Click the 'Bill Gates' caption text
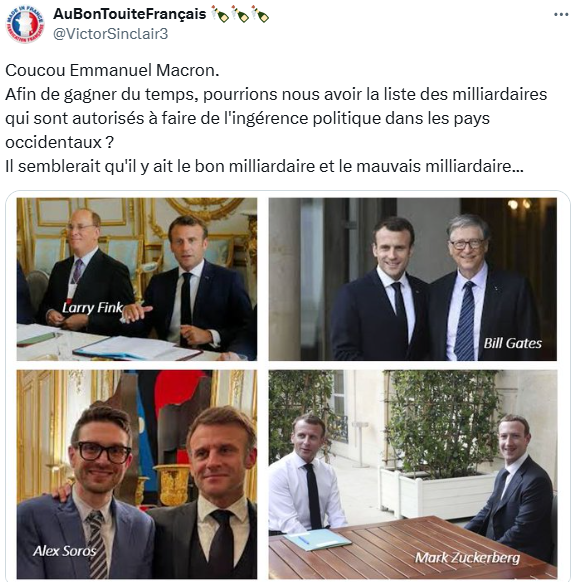580x582 pixels. click(x=512, y=343)
